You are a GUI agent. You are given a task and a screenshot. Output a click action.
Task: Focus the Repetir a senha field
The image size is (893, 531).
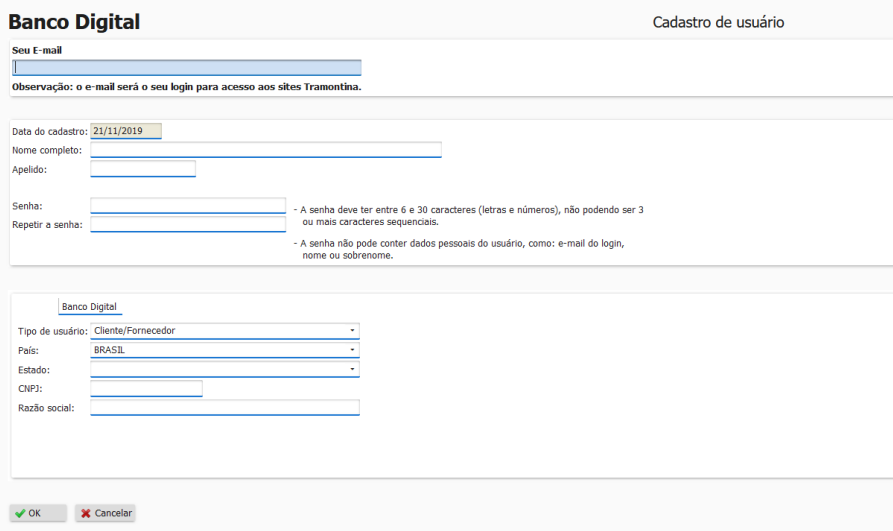pyautogui.click(x=188, y=224)
